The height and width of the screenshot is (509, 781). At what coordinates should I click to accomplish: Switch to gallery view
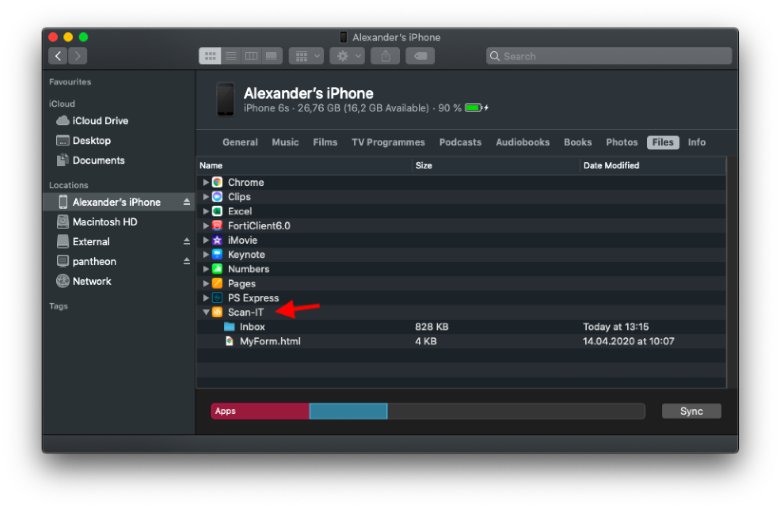pos(271,56)
